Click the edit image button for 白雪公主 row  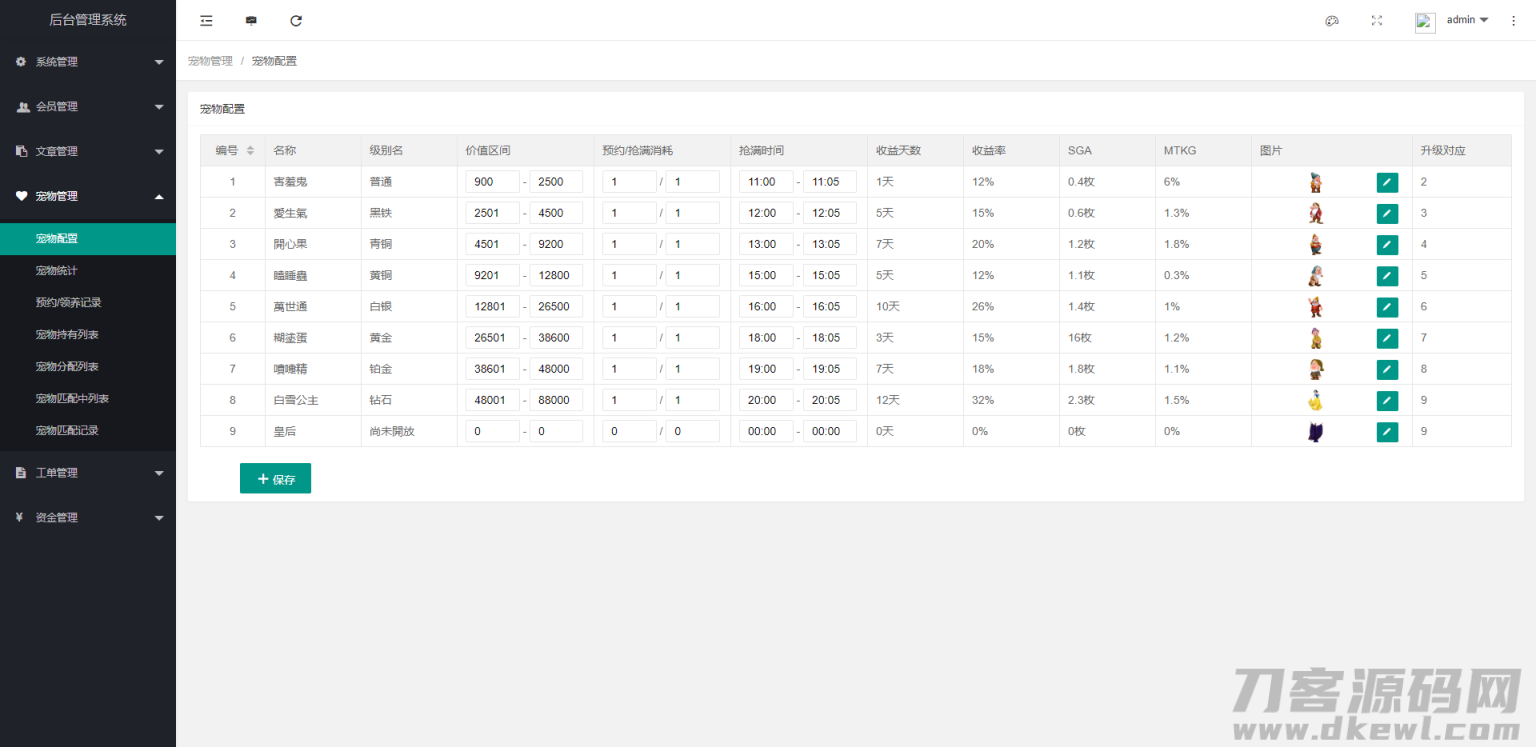tap(1387, 400)
